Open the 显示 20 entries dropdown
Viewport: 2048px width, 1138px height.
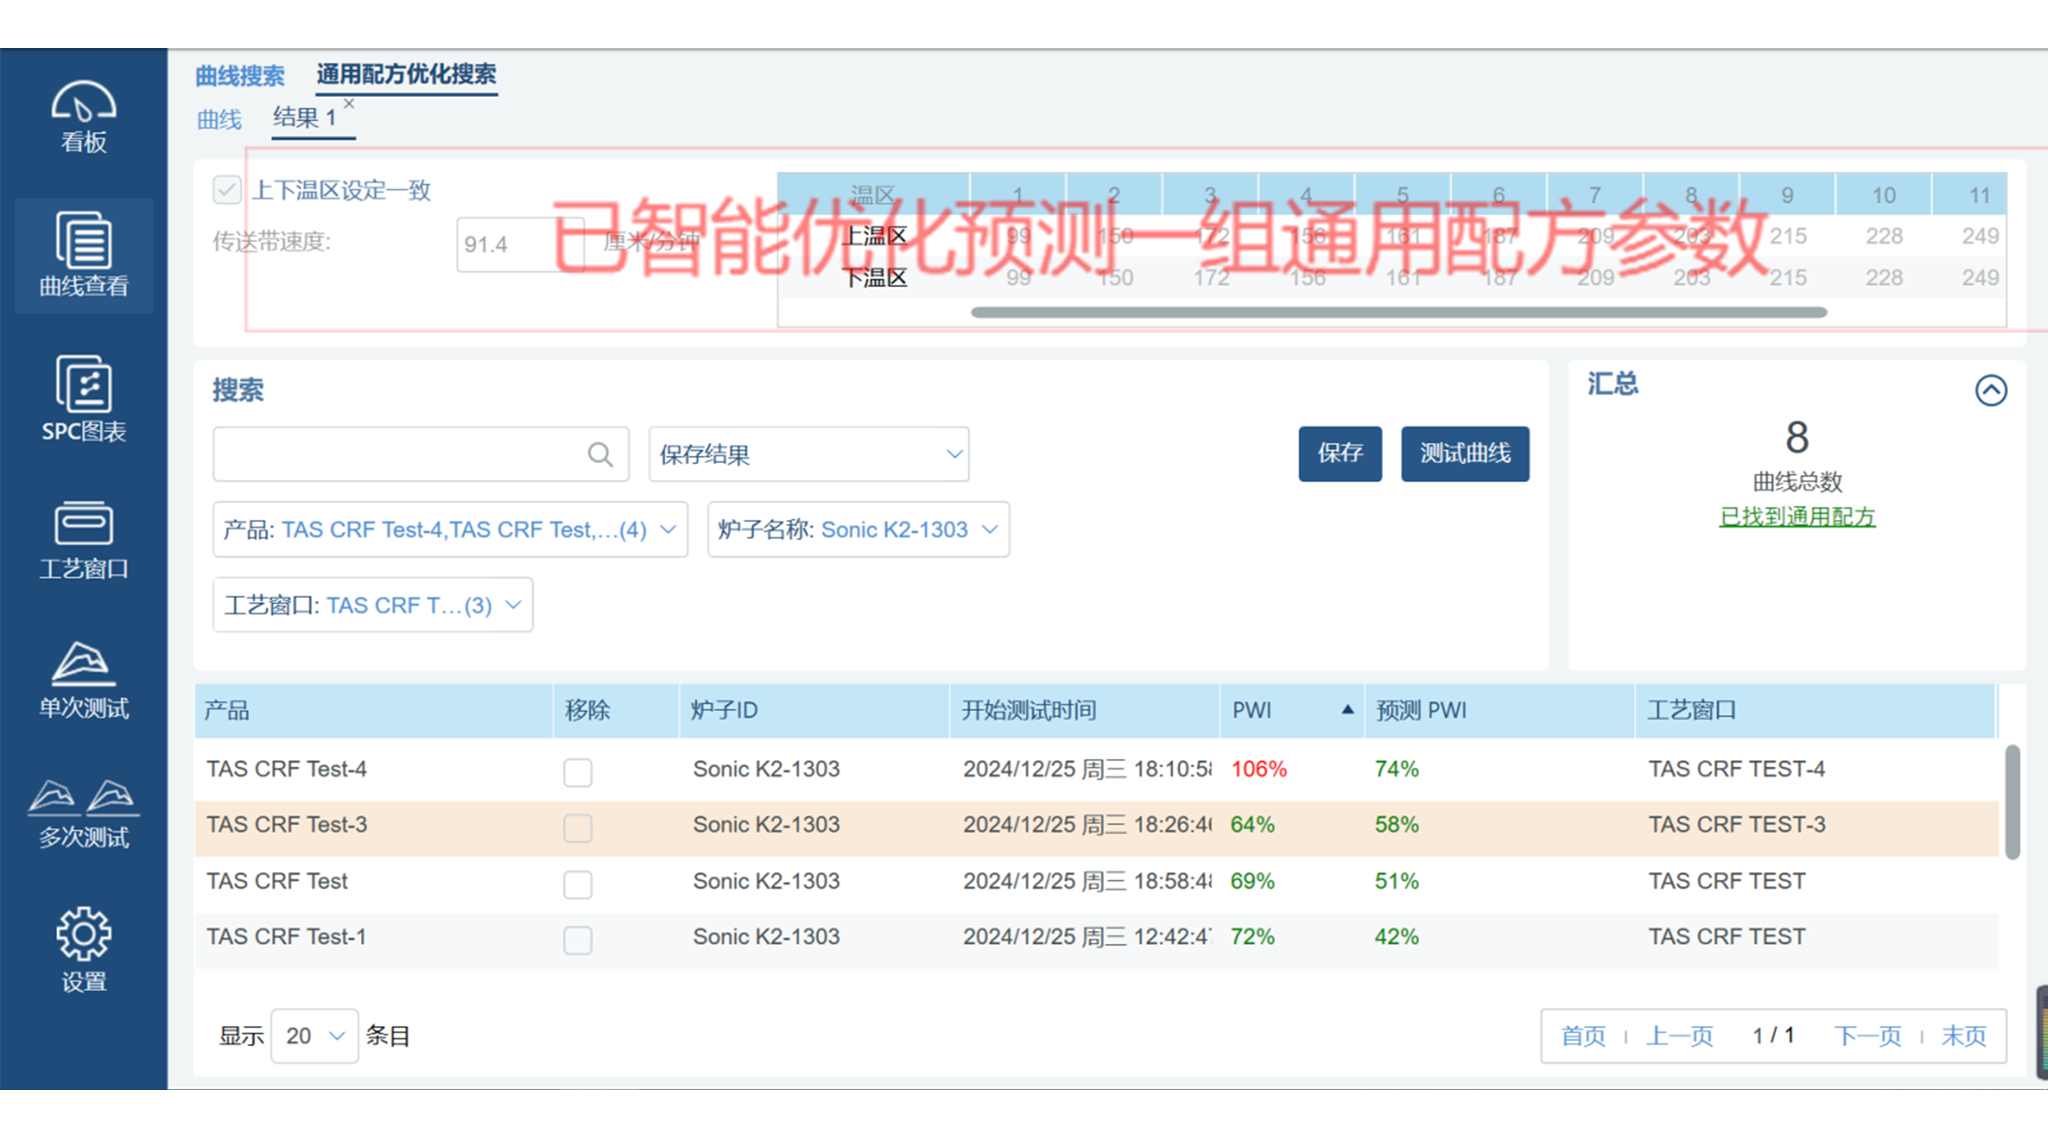[x=314, y=1036]
